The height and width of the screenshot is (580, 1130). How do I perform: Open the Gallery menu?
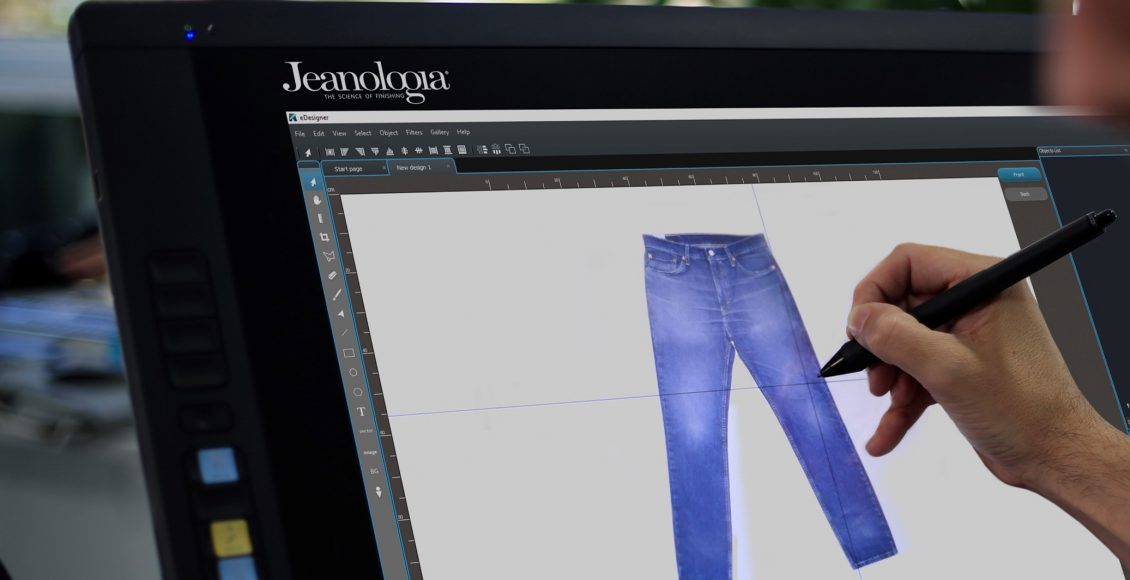[440, 133]
